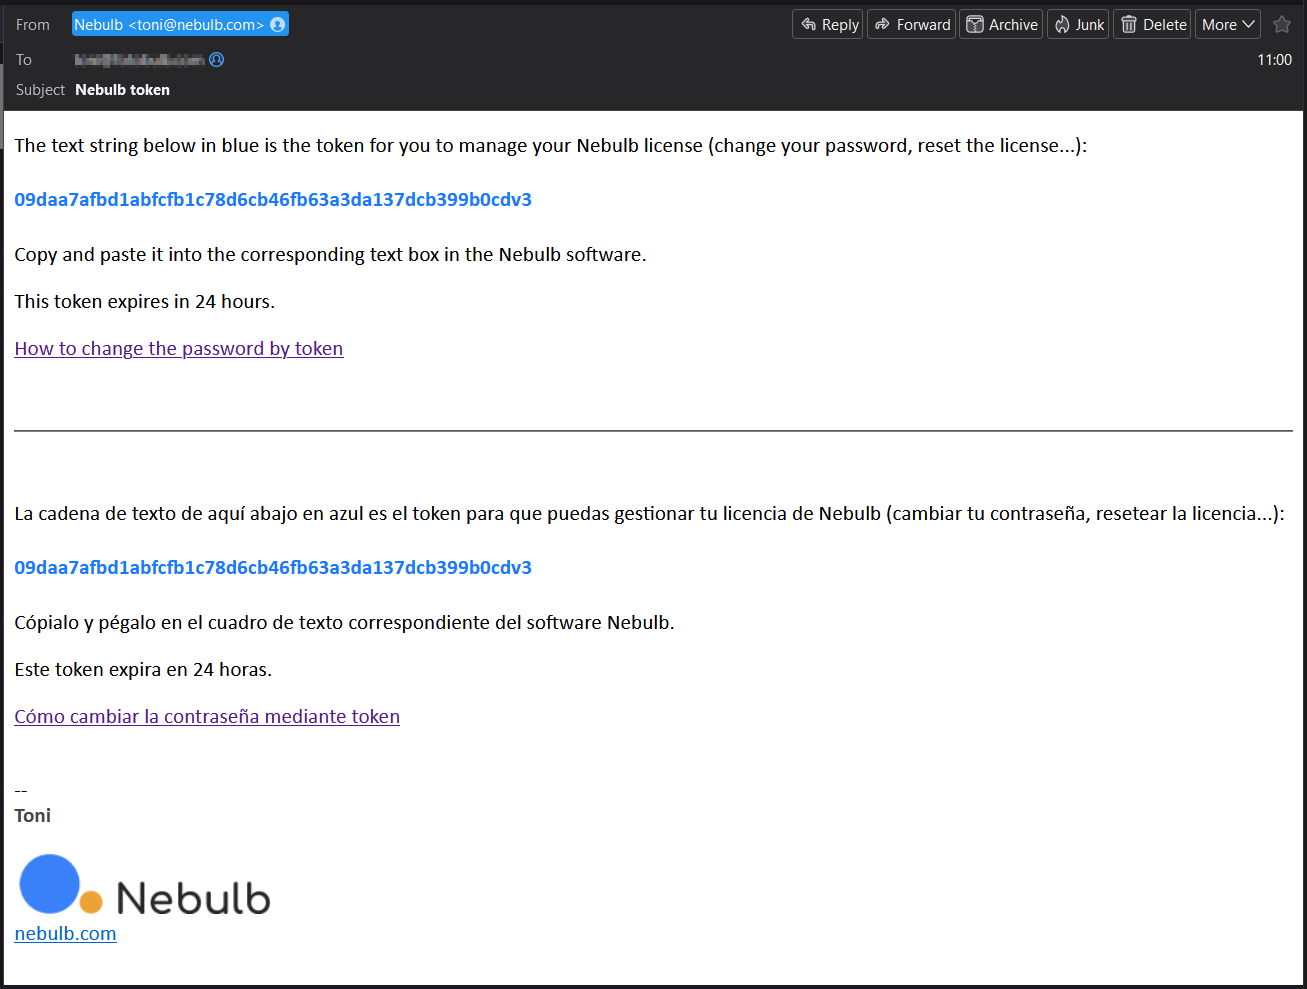Archive the Nebulb token email
The width and height of the screenshot is (1307, 989).
click(x=1001, y=25)
